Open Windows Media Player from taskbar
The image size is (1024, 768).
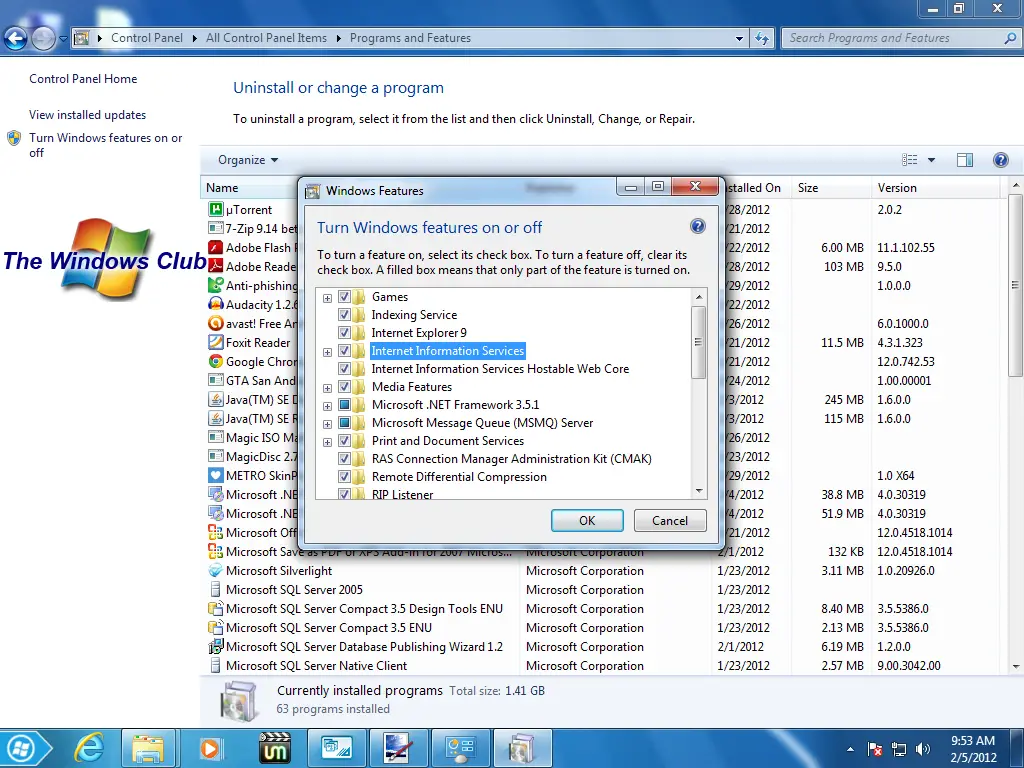pyautogui.click(x=210, y=748)
